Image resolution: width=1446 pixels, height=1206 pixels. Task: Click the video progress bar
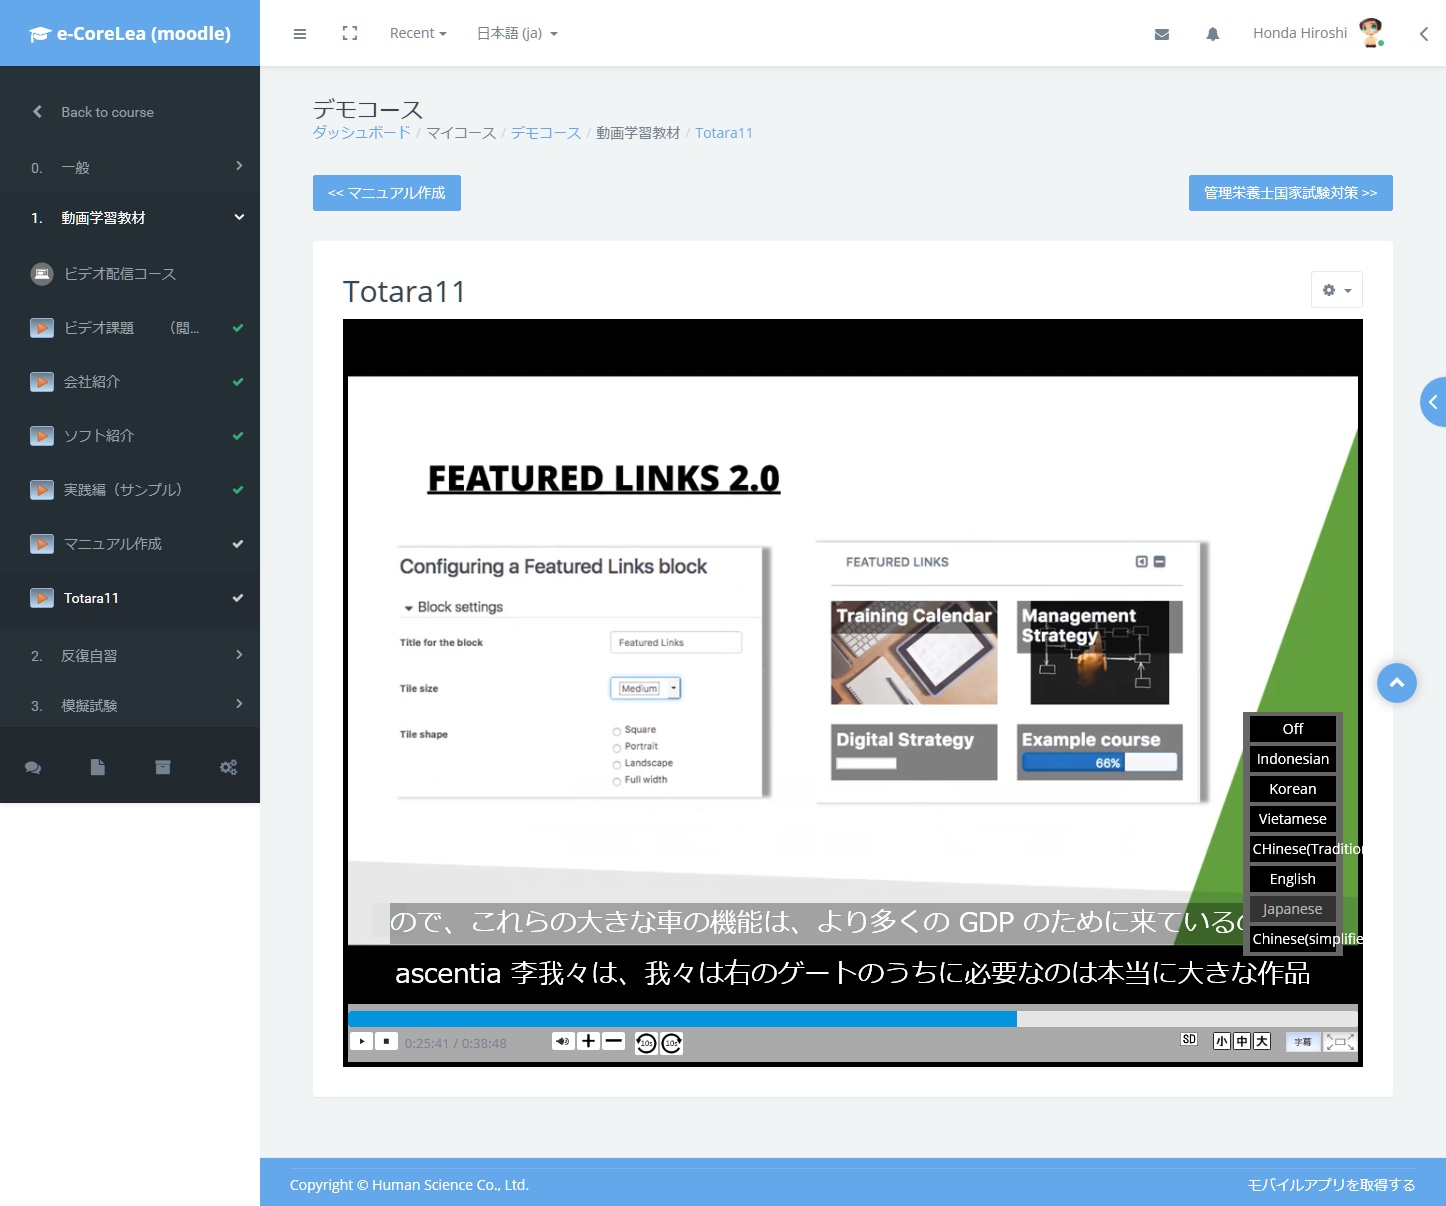[853, 1018]
